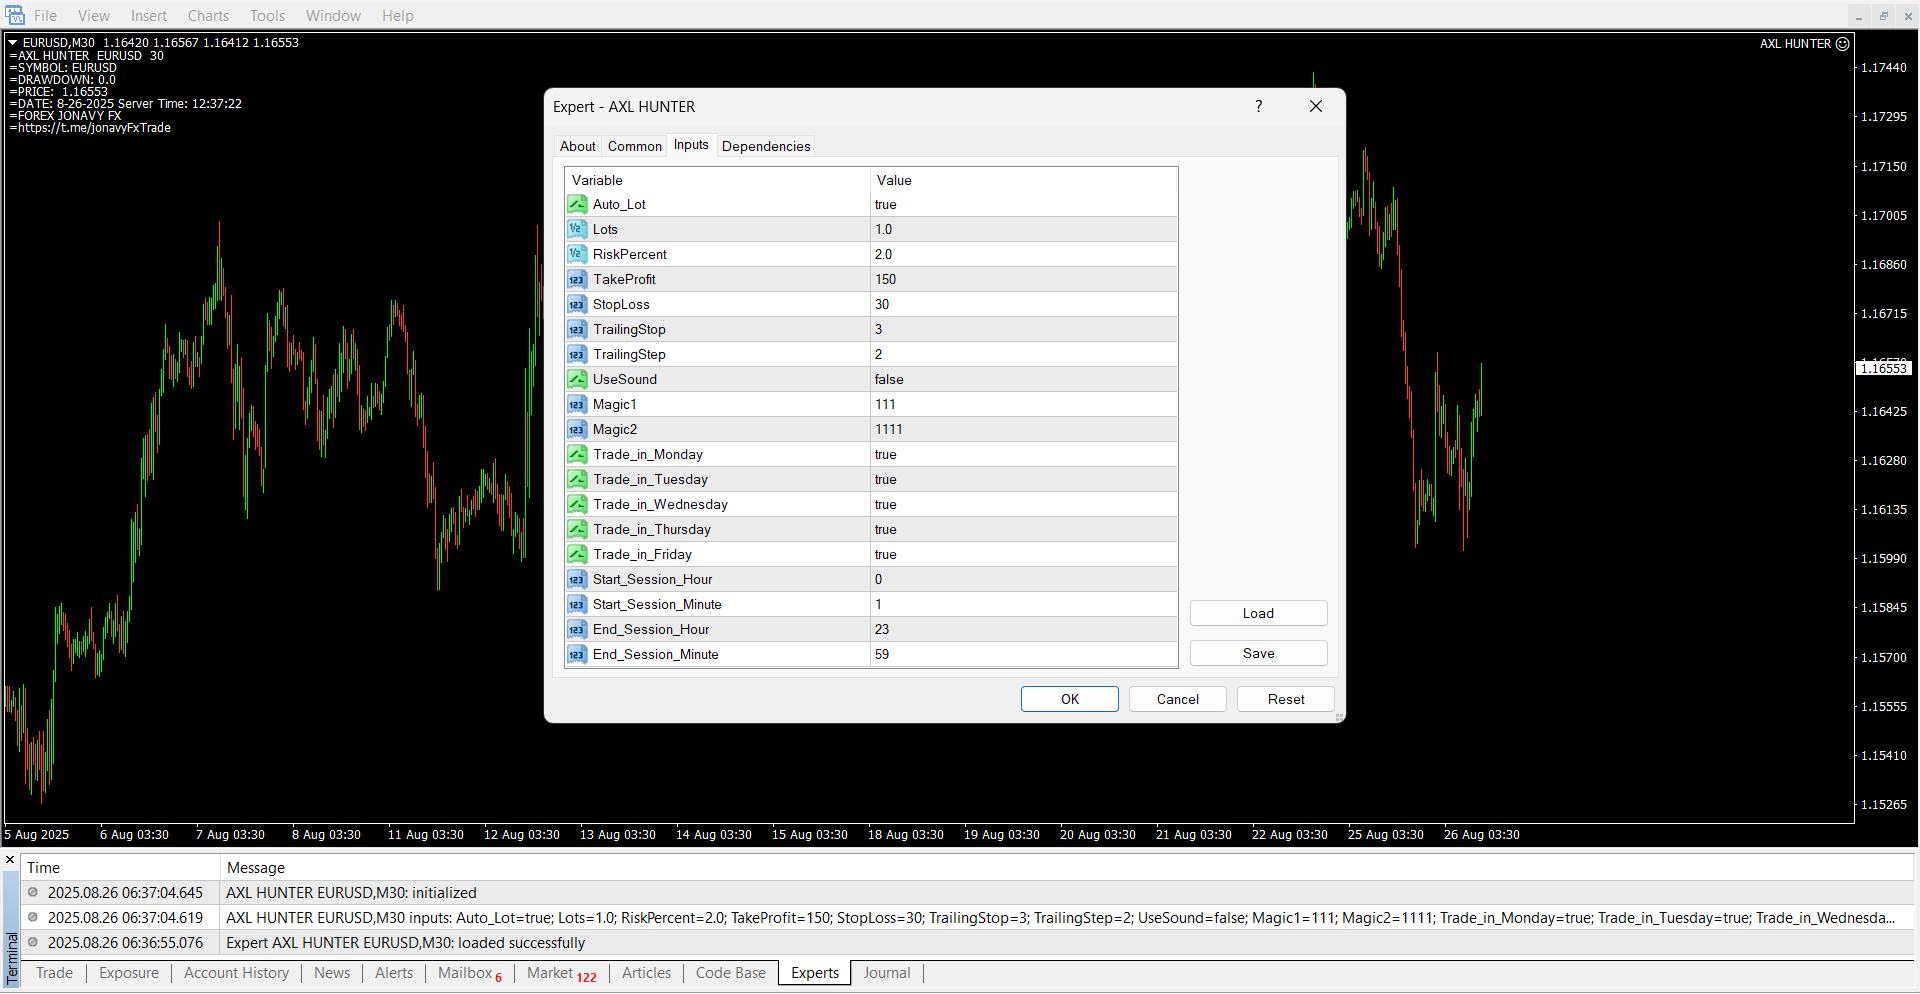Click the chart shift triangle near EURUSD,M30
The width and height of the screenshot is (1920, 994).
coord(13,43)
